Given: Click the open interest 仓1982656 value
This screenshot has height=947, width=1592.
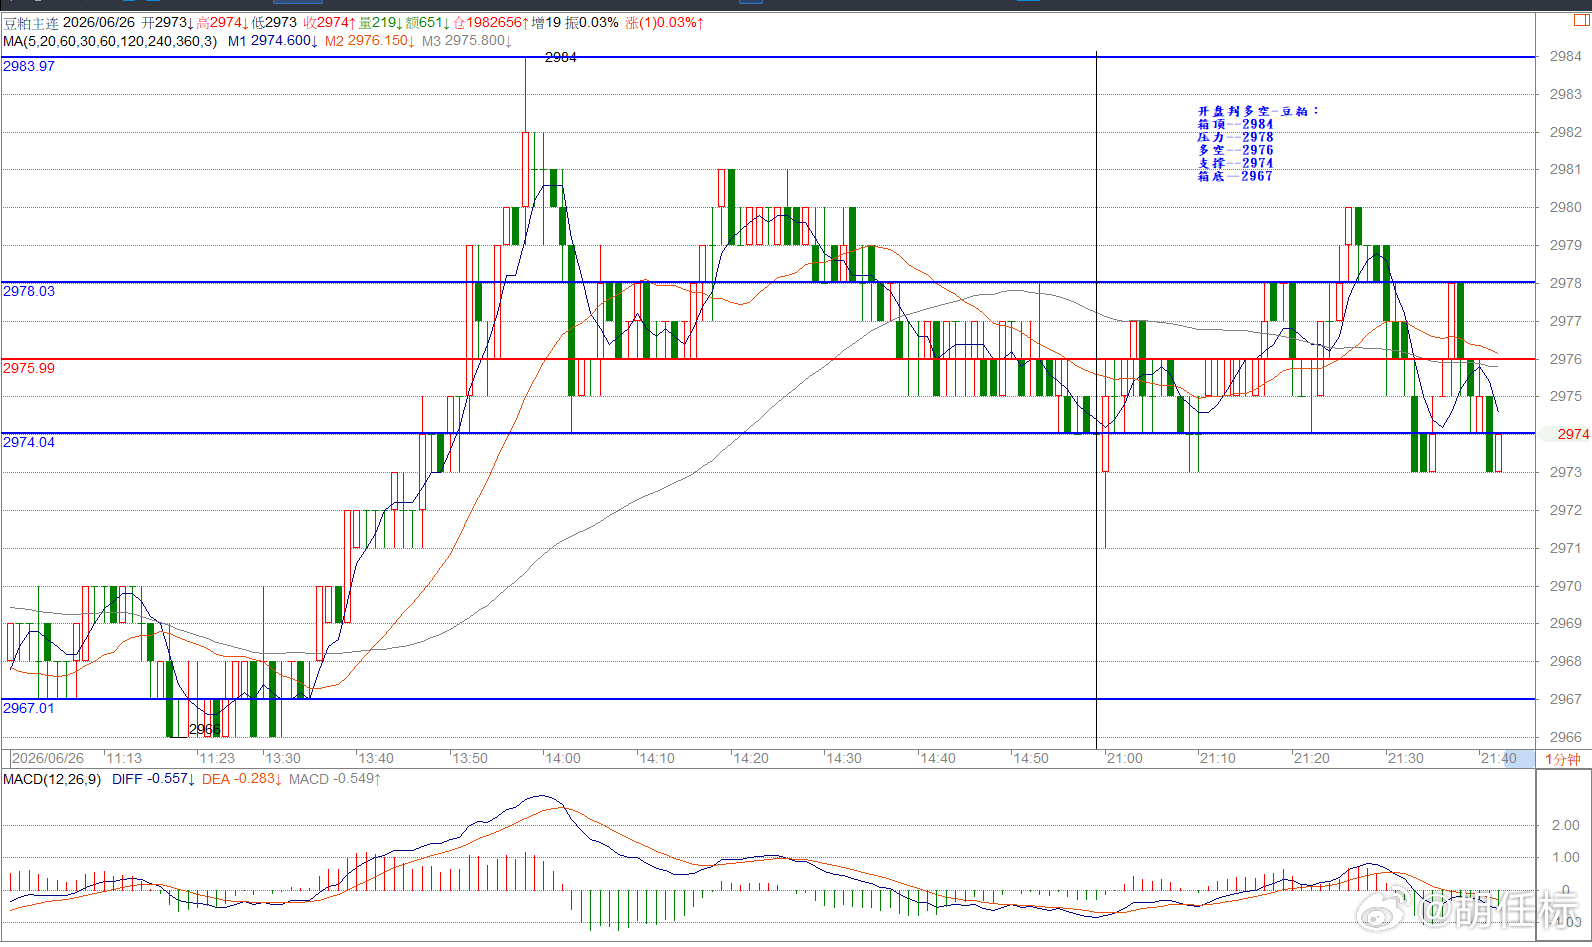Looking at the screenshot, I should tap(490, 23).
